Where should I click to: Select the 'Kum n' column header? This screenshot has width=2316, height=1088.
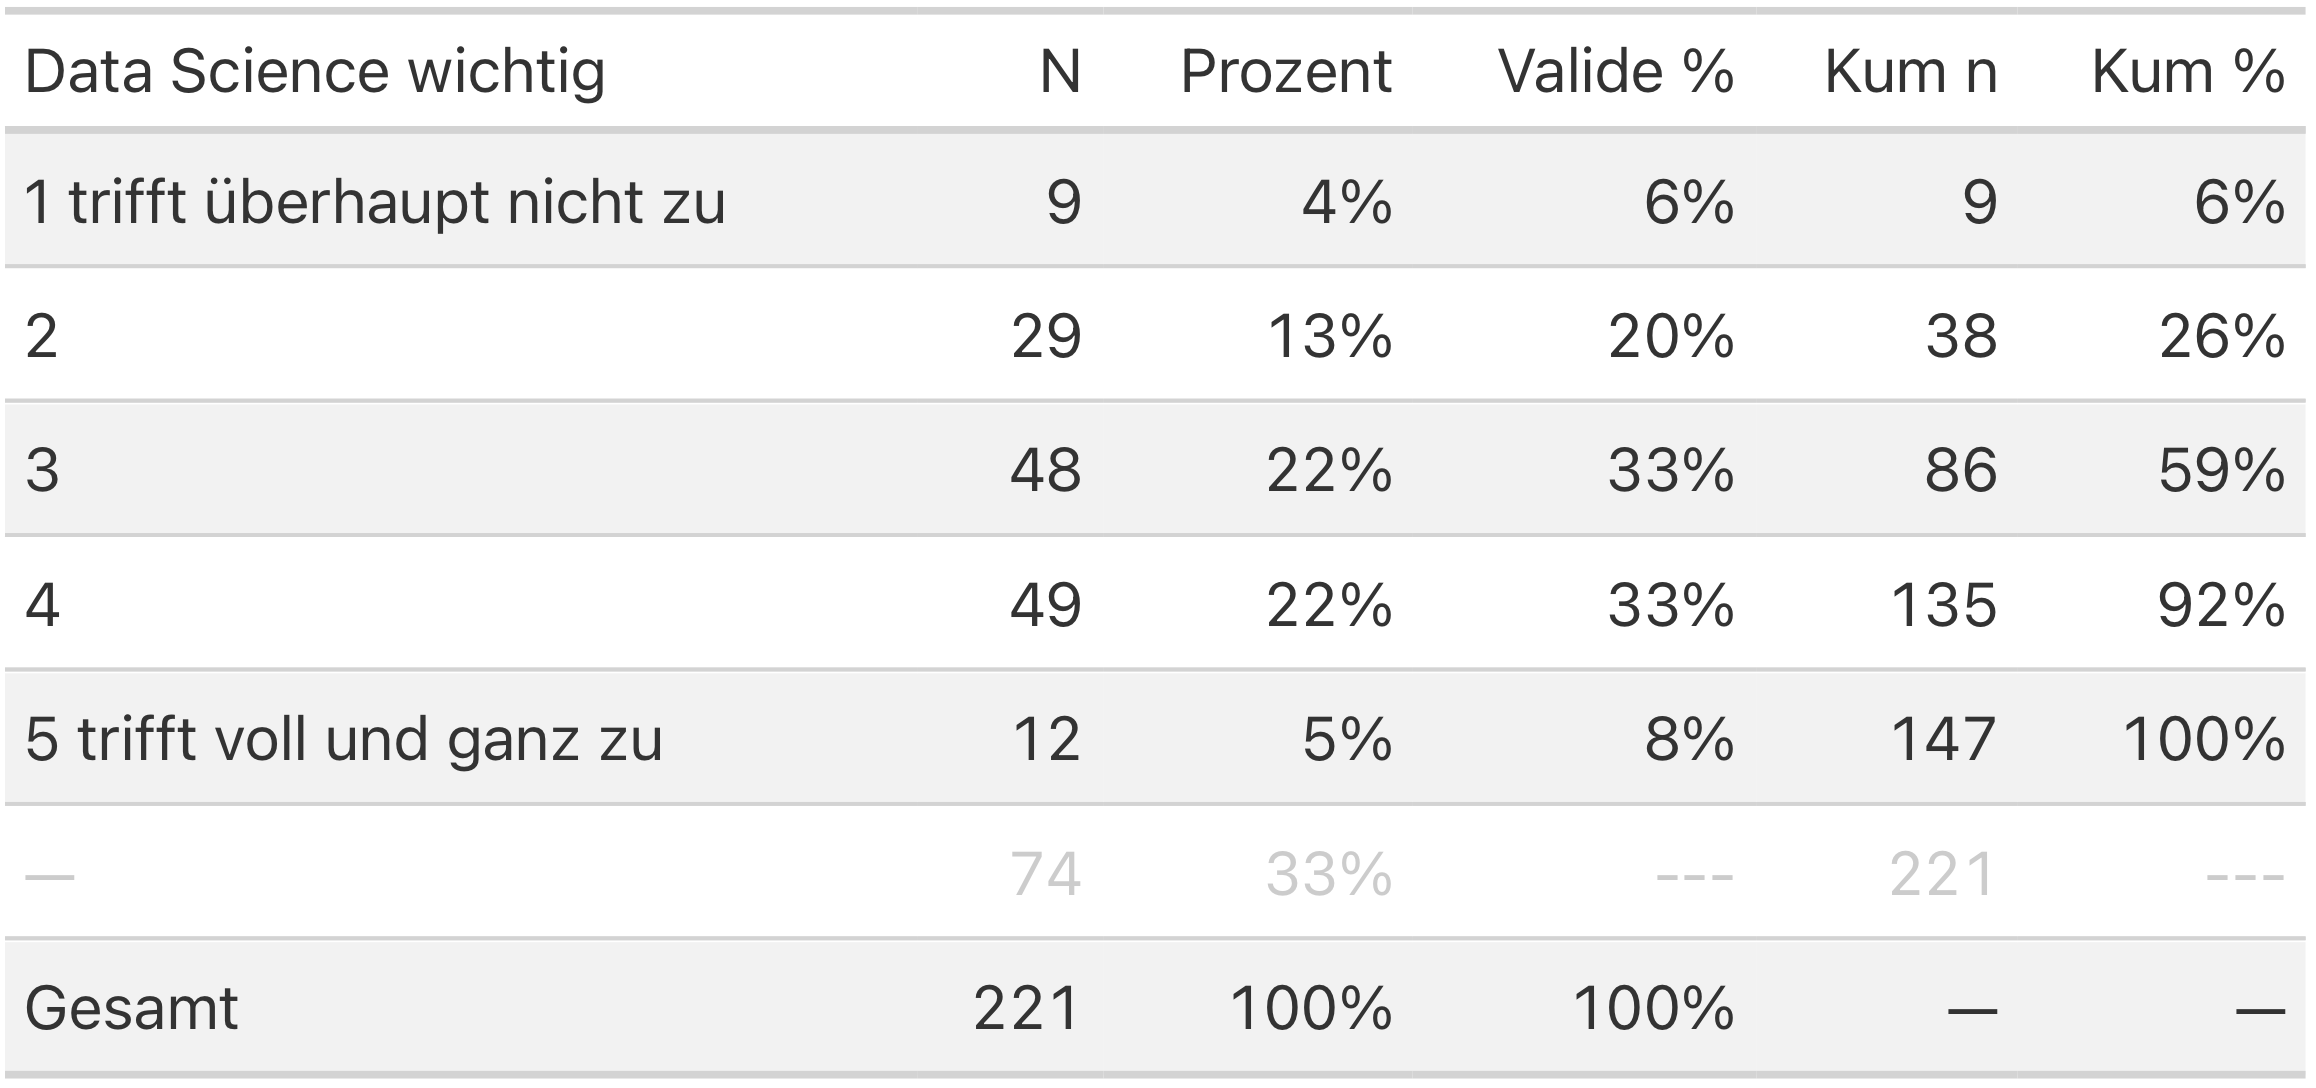coord(1911,72)
